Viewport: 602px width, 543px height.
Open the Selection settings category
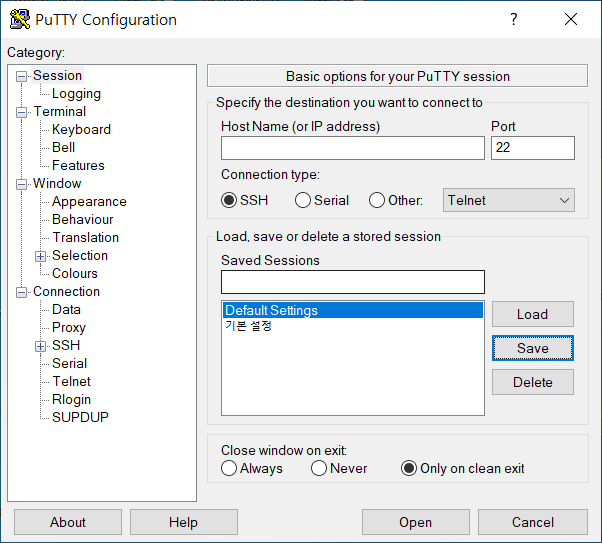(x=80, y=256)
